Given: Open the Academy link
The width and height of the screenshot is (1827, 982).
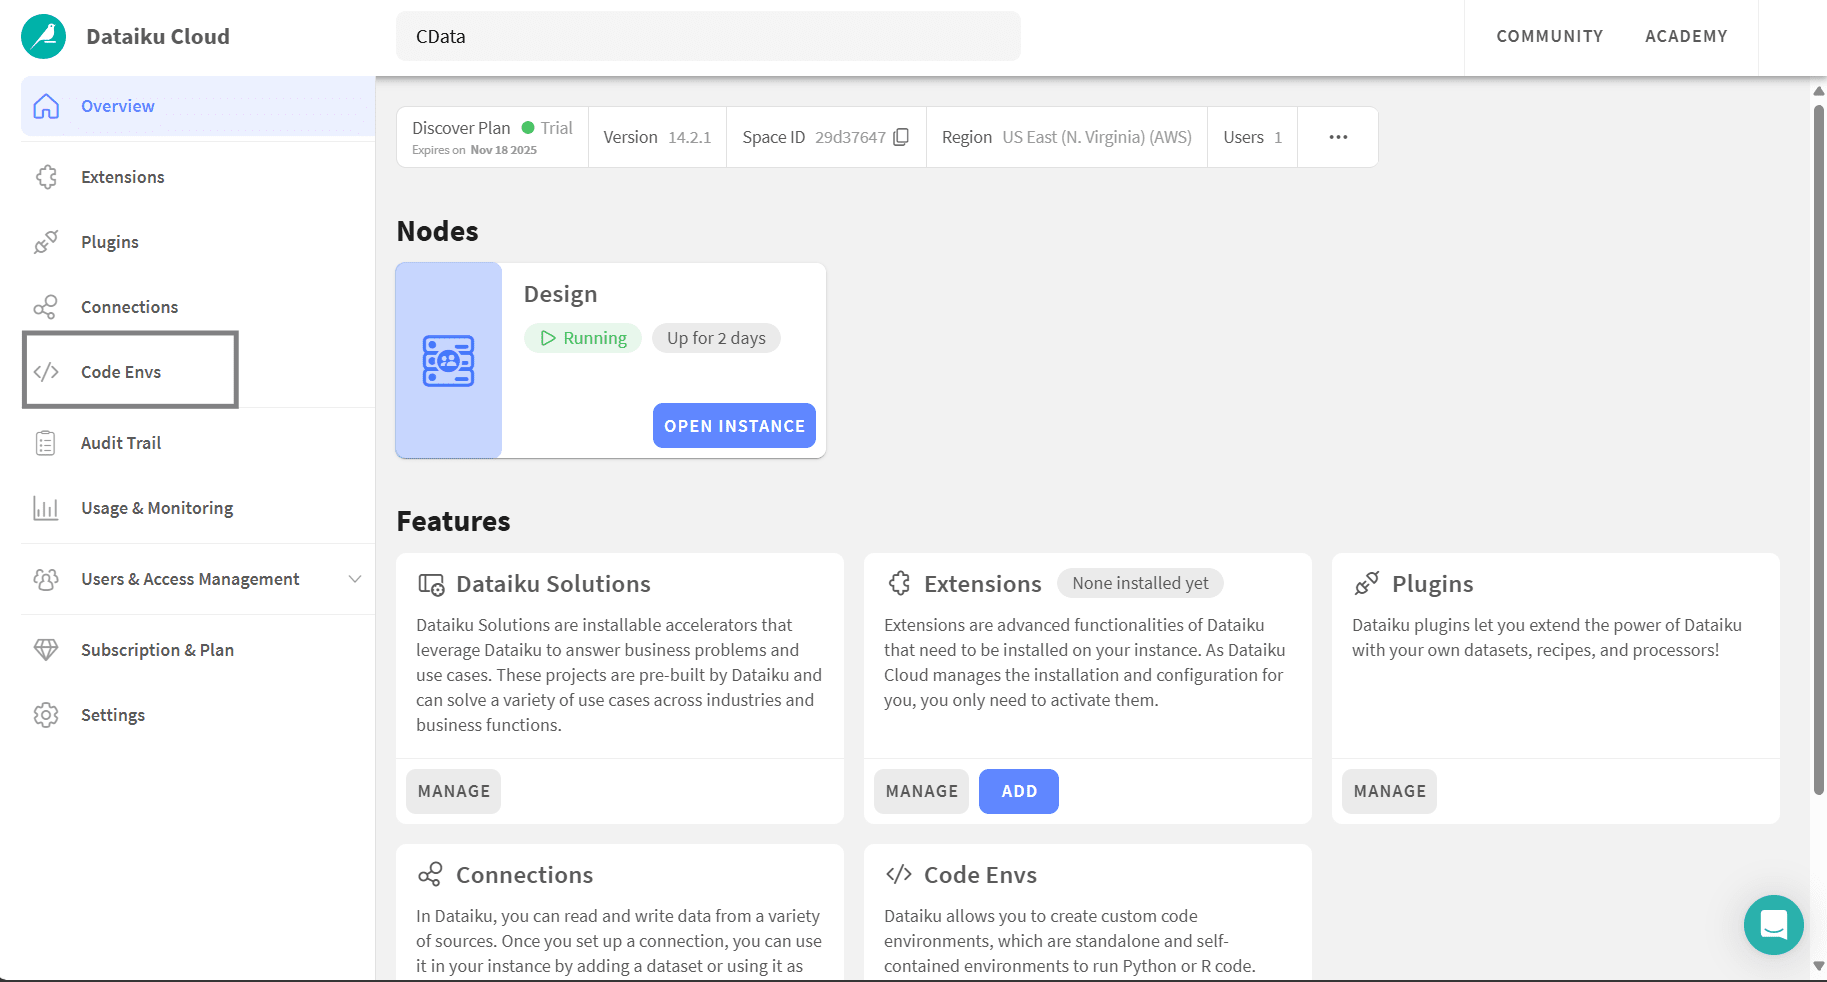Looking at the screenshot, I should coord(1686,36).
